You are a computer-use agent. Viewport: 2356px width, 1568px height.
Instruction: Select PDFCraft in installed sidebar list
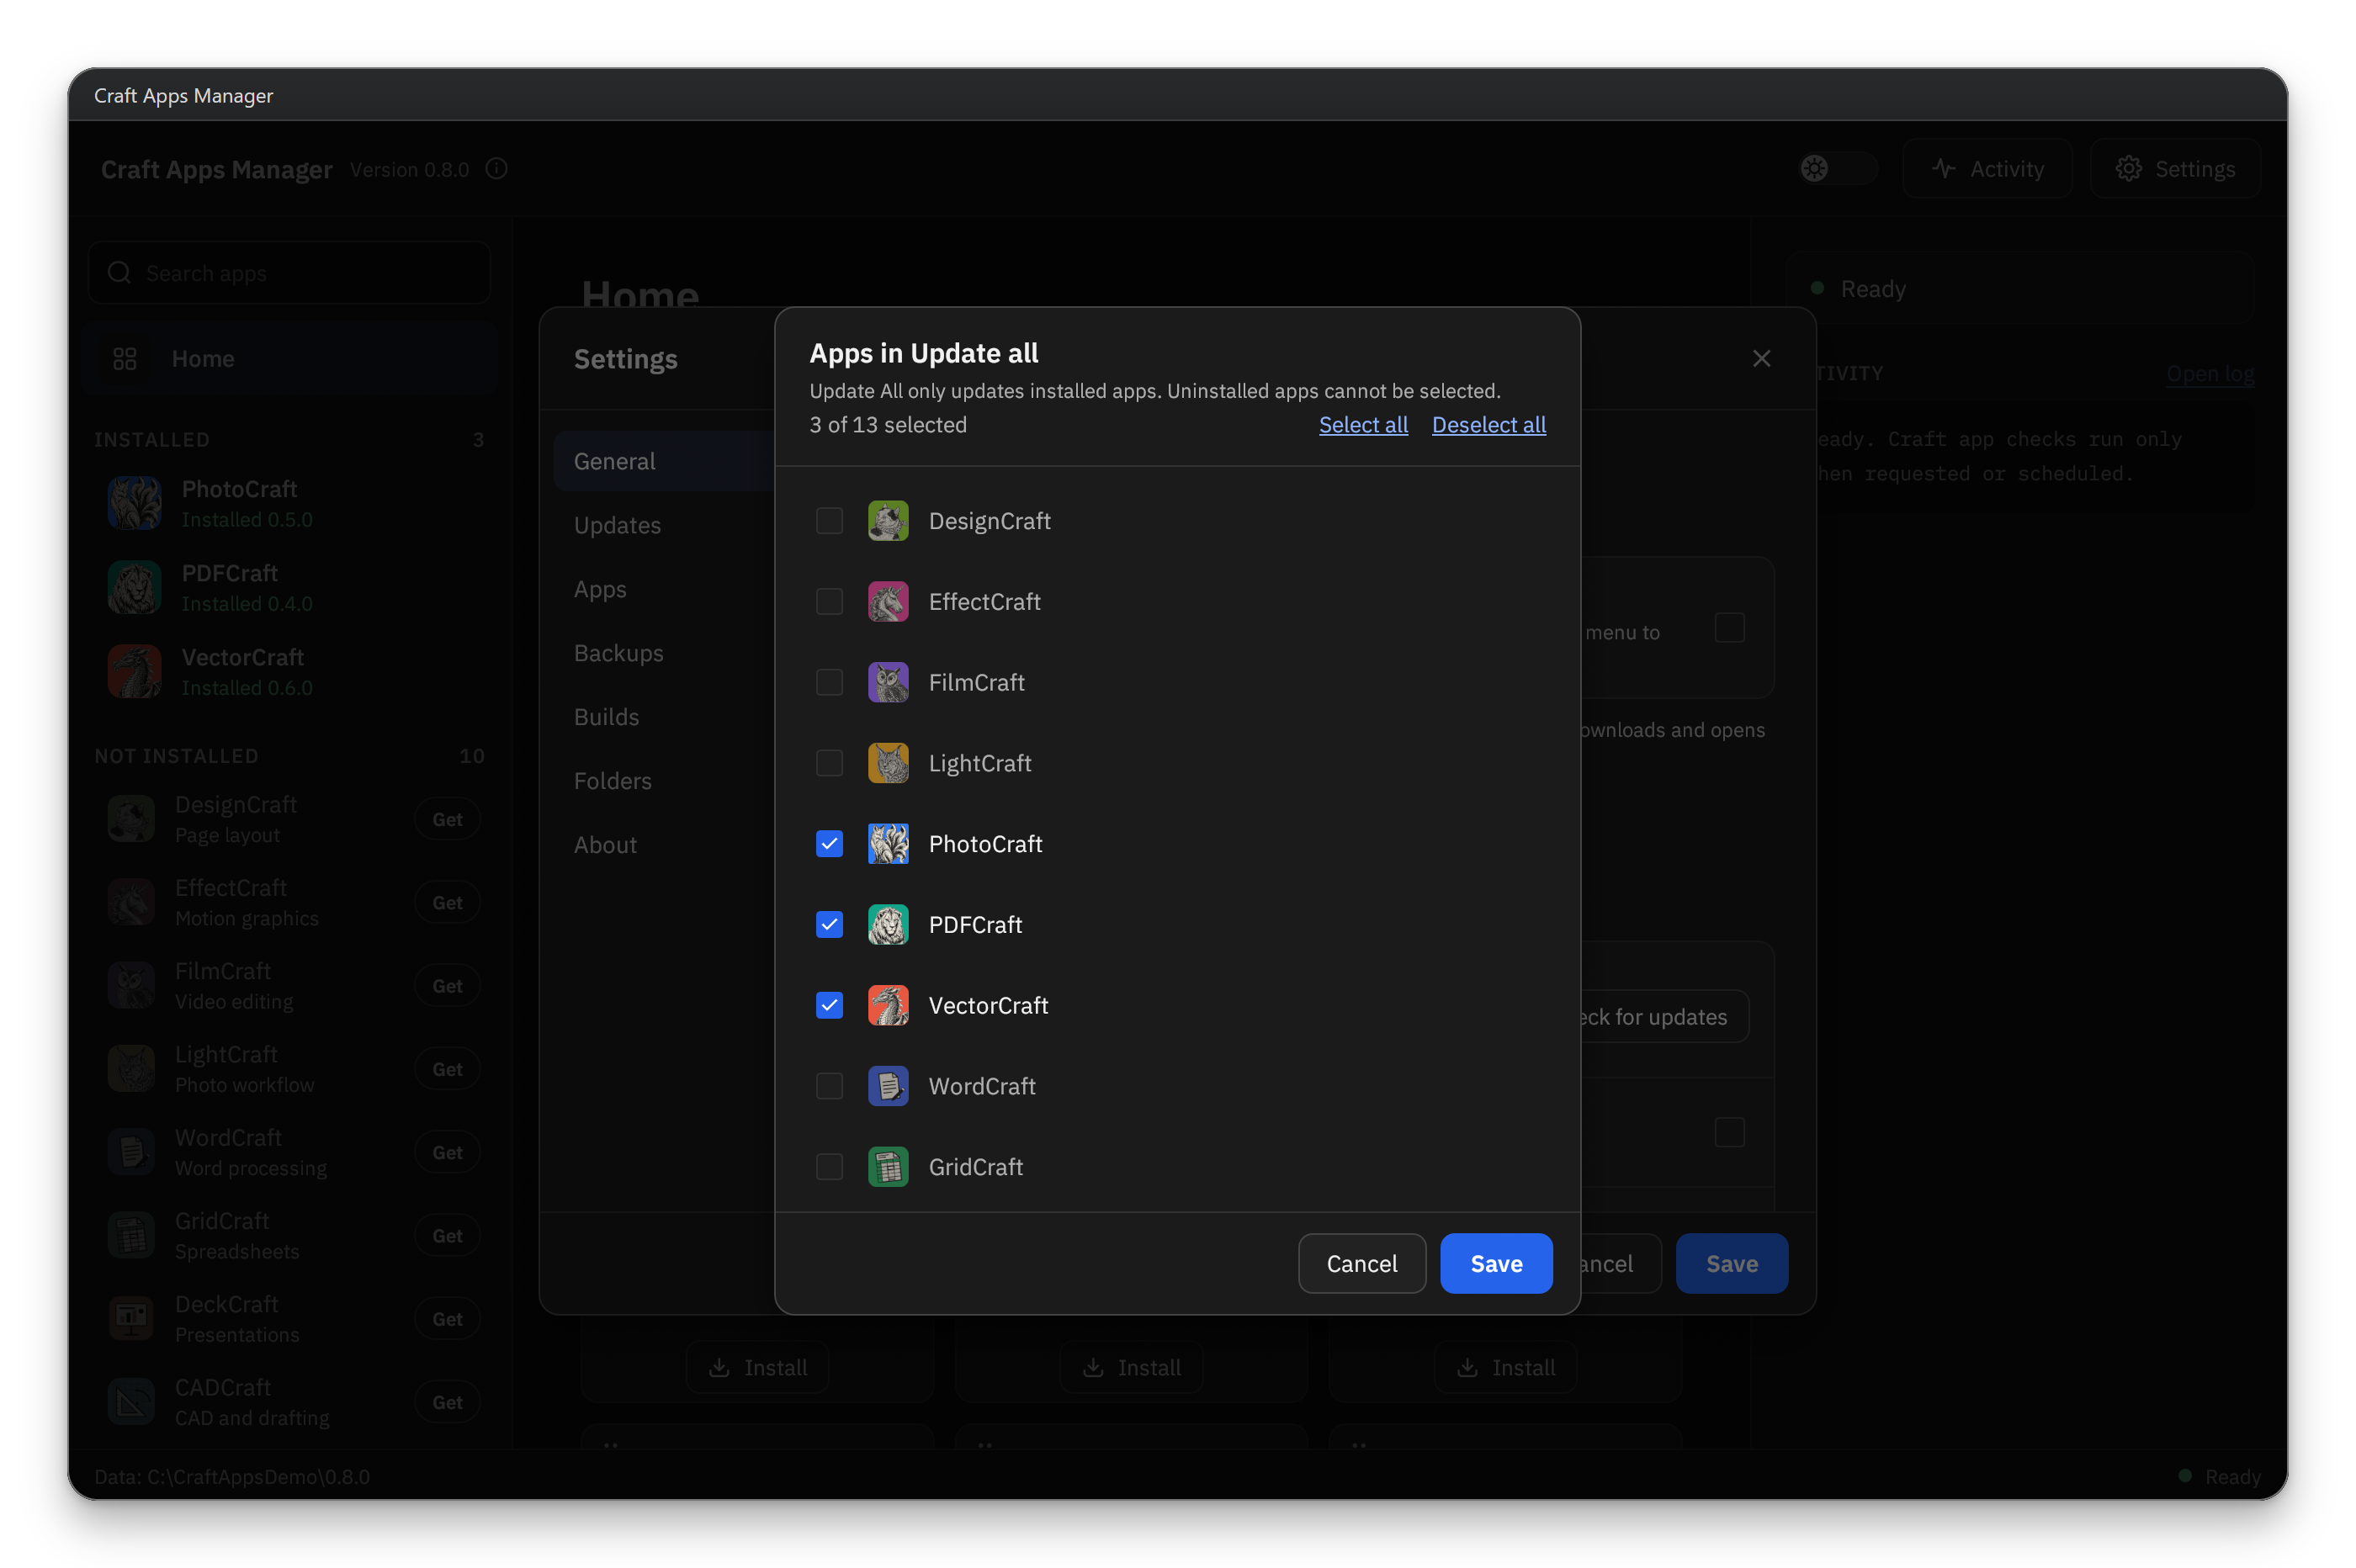289,587
